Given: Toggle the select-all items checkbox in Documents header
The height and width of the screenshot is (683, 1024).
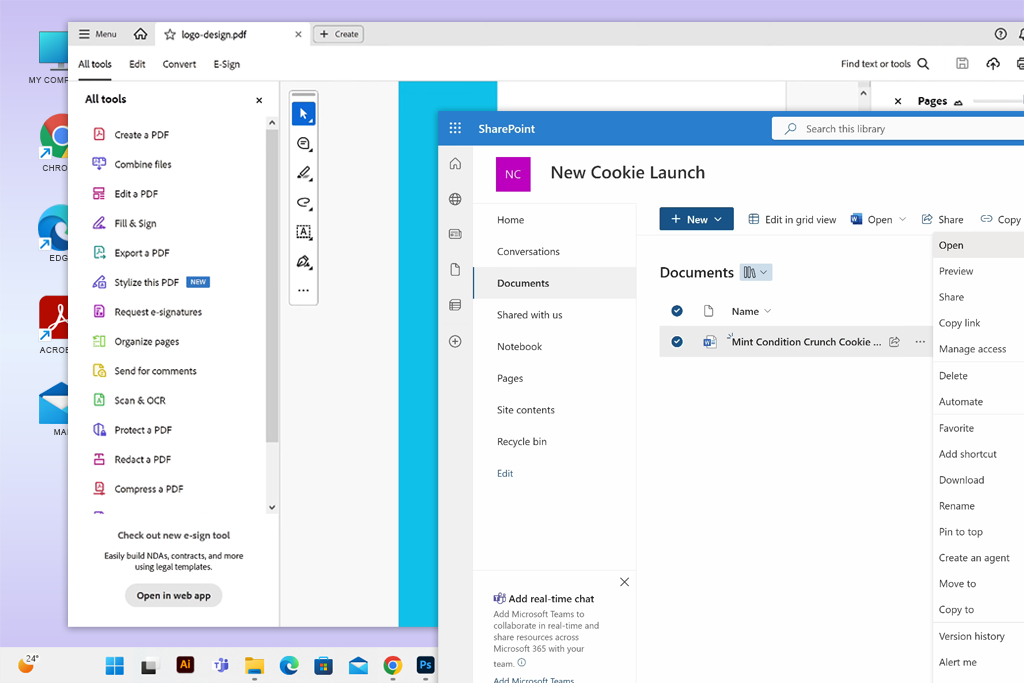Looking at the screenshot, I should pyautogui.click(x=677, y=311).
